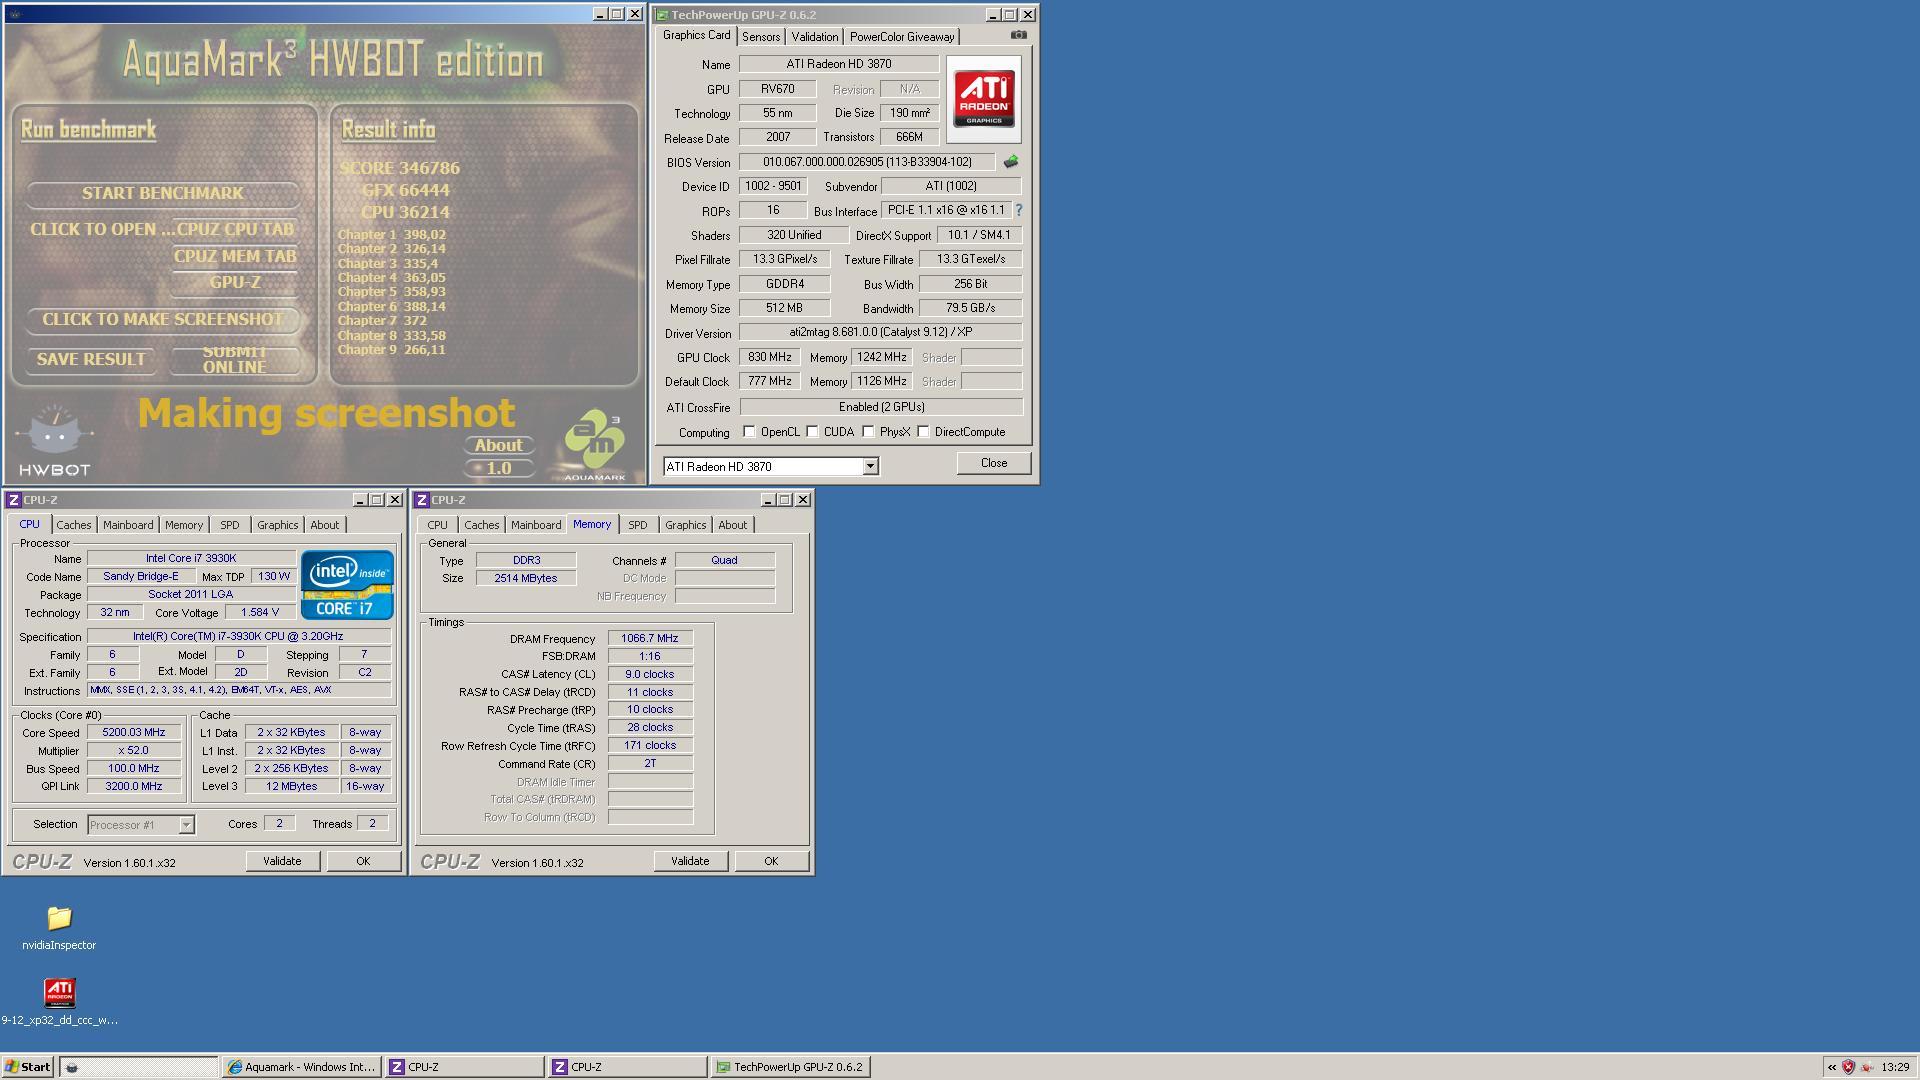The width and height of the screenshot is (1920, 1080).
Task: Open Graphics tab in the CPU-Z Memory window
Action: (685, 525)
